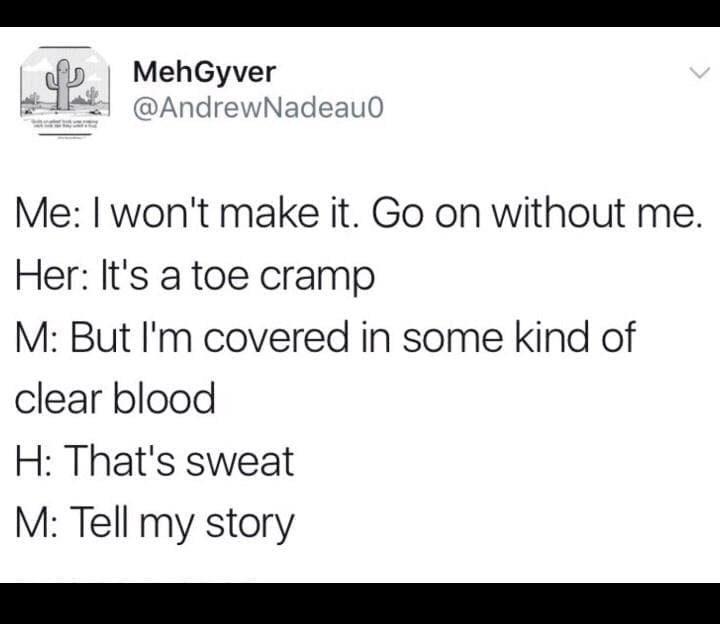Click the final line "M: Tell my story"
The height and width of the screenshot is (624, 720).
[154, 523]
